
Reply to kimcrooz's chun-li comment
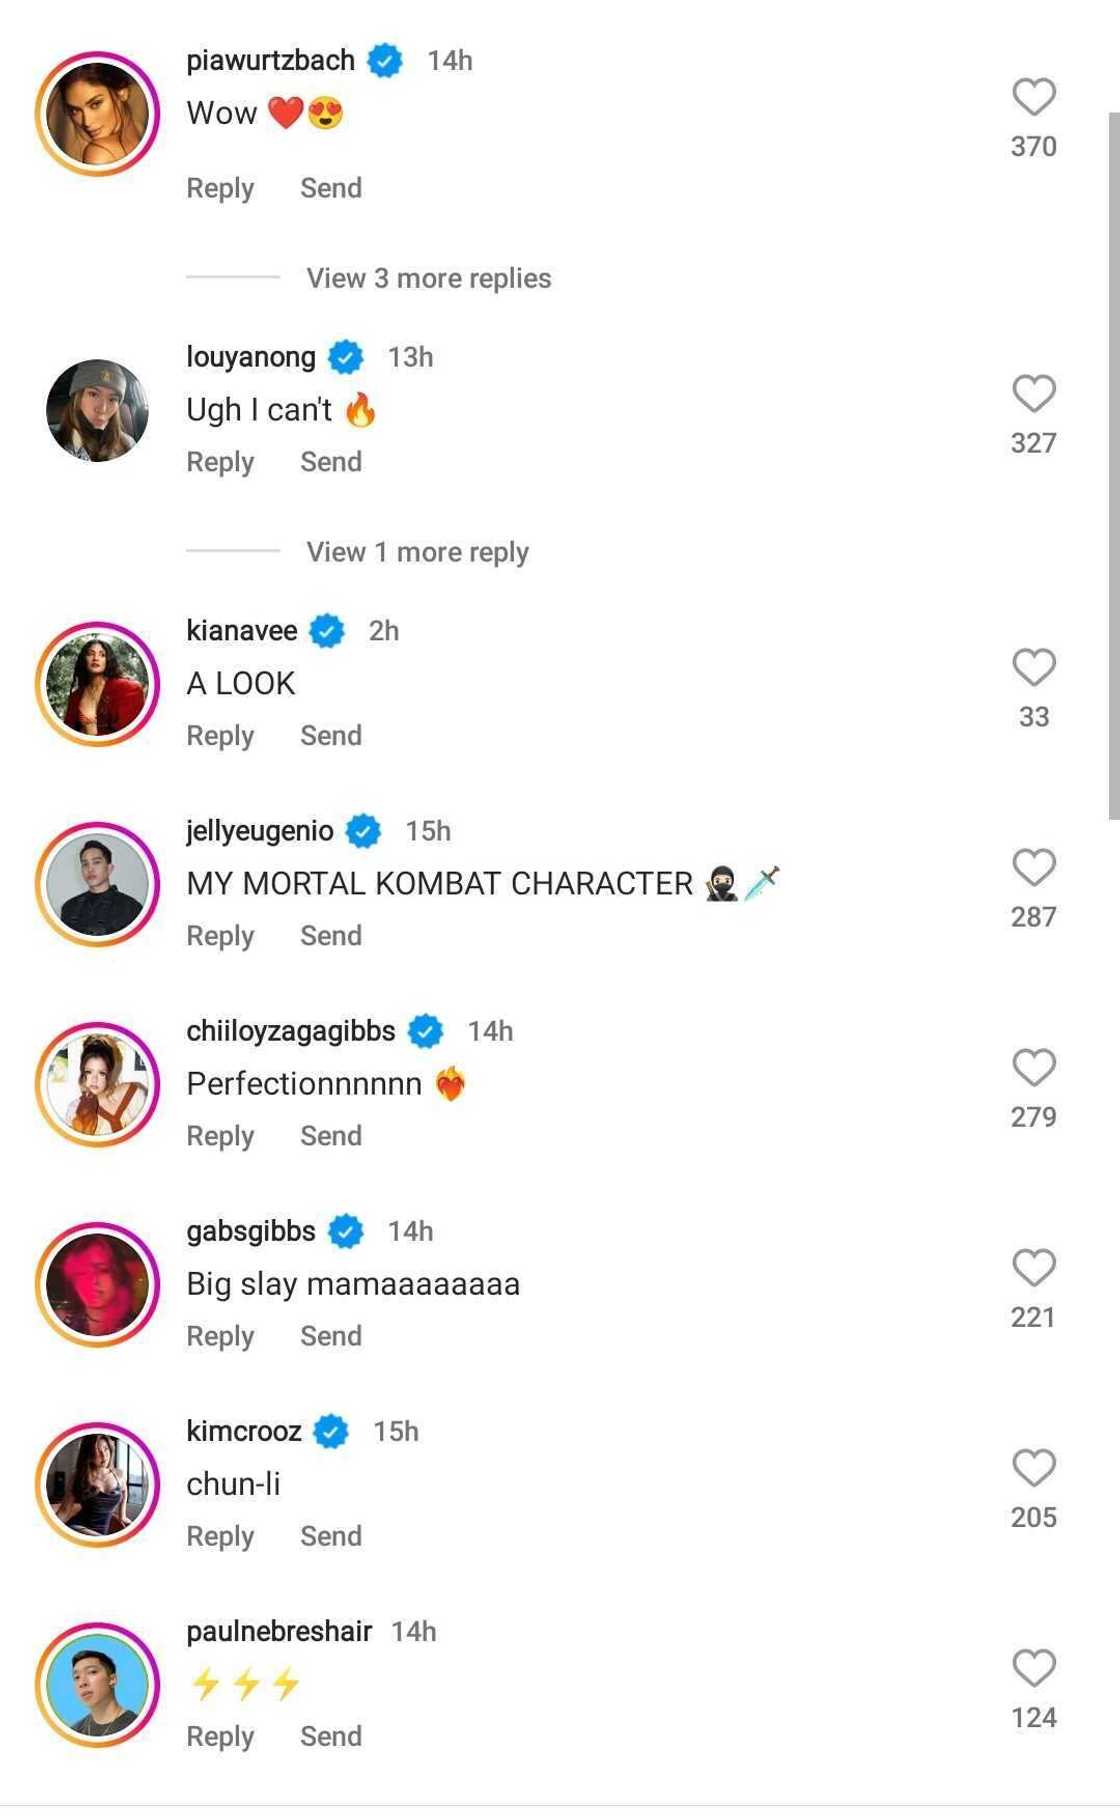point(220,1536)
